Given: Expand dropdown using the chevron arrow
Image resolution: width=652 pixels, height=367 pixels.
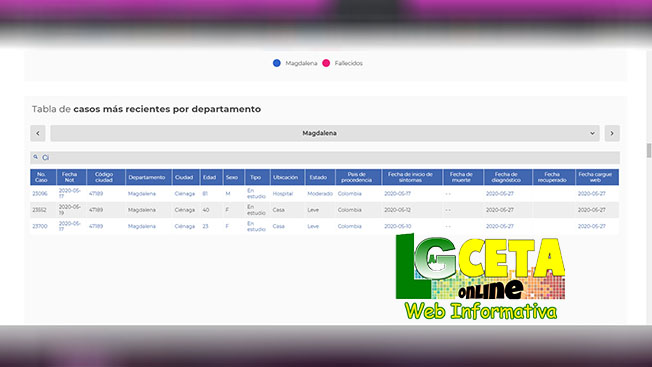Looking at the screenshot, I should 592,133.
